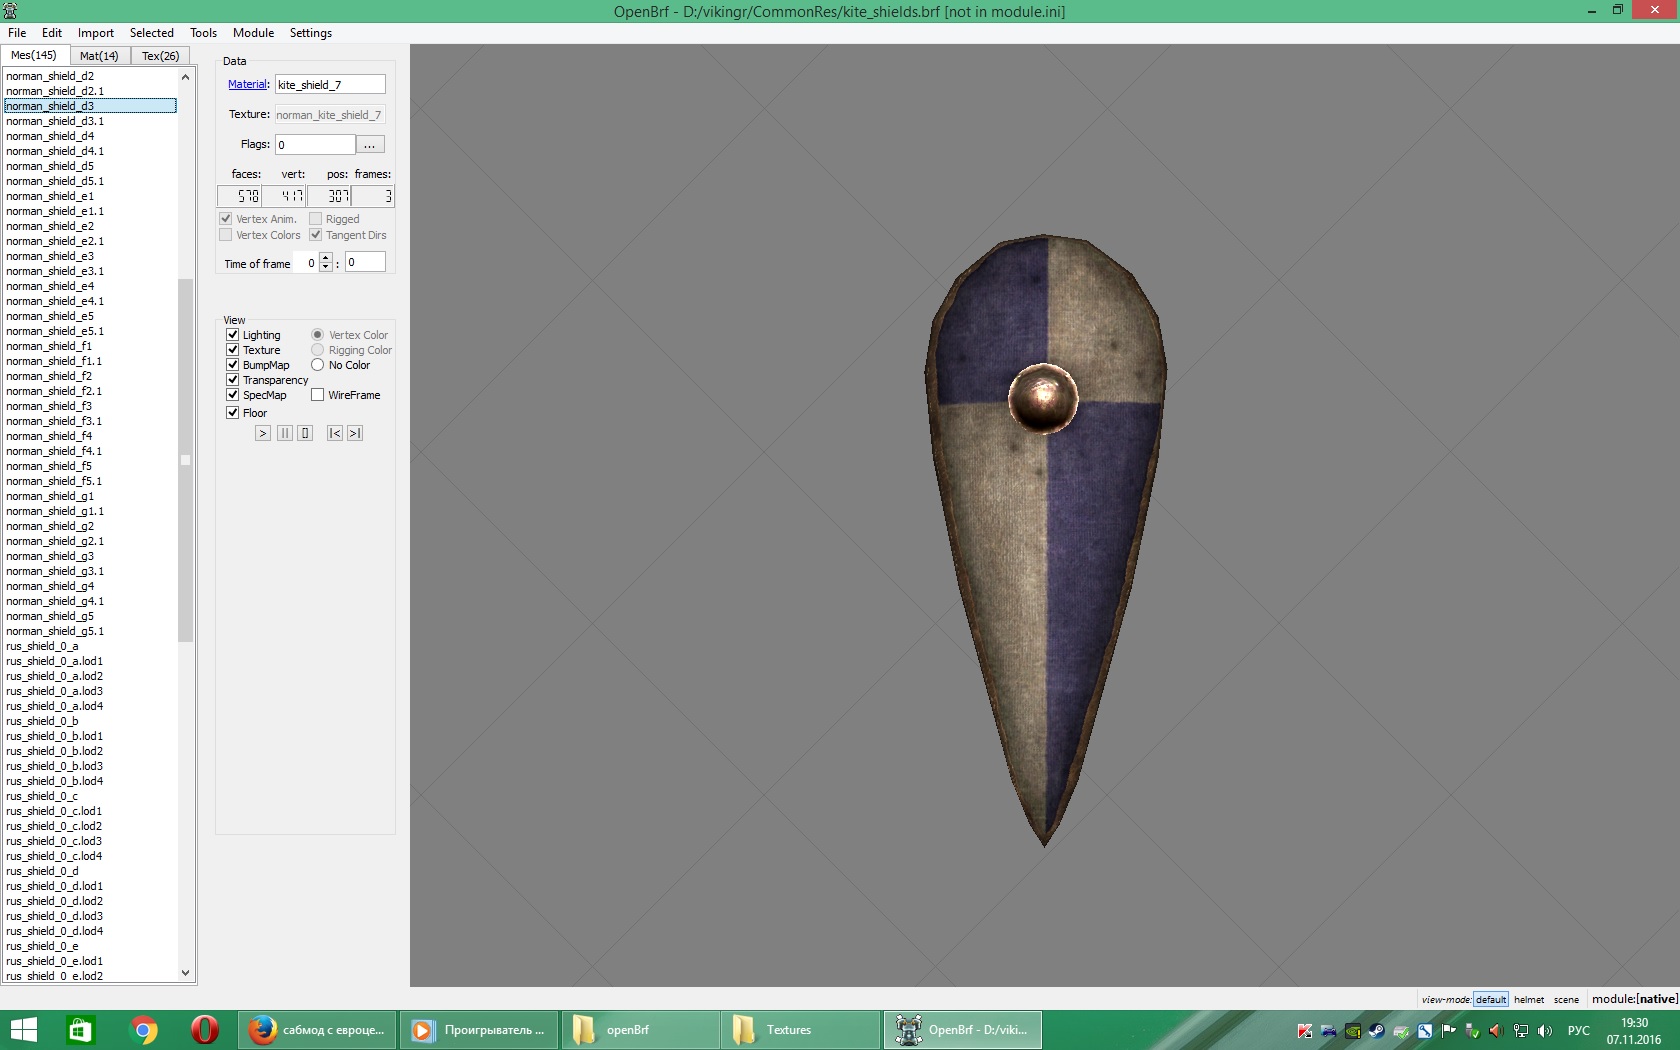Click the Flags input field

coord(316,145)
